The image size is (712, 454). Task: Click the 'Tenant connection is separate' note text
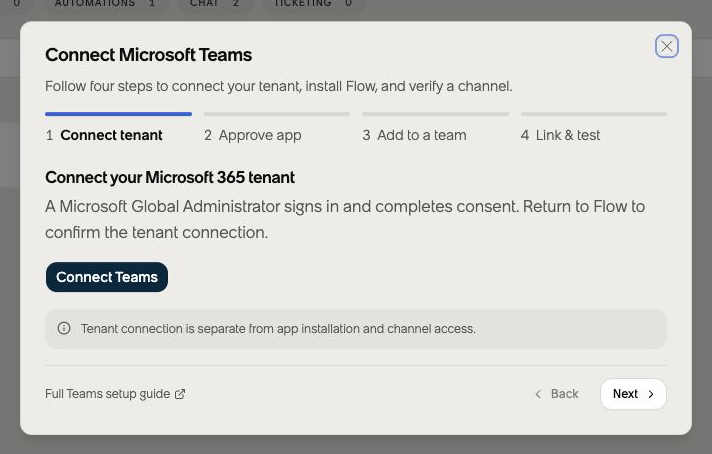(x=278, y=329)
